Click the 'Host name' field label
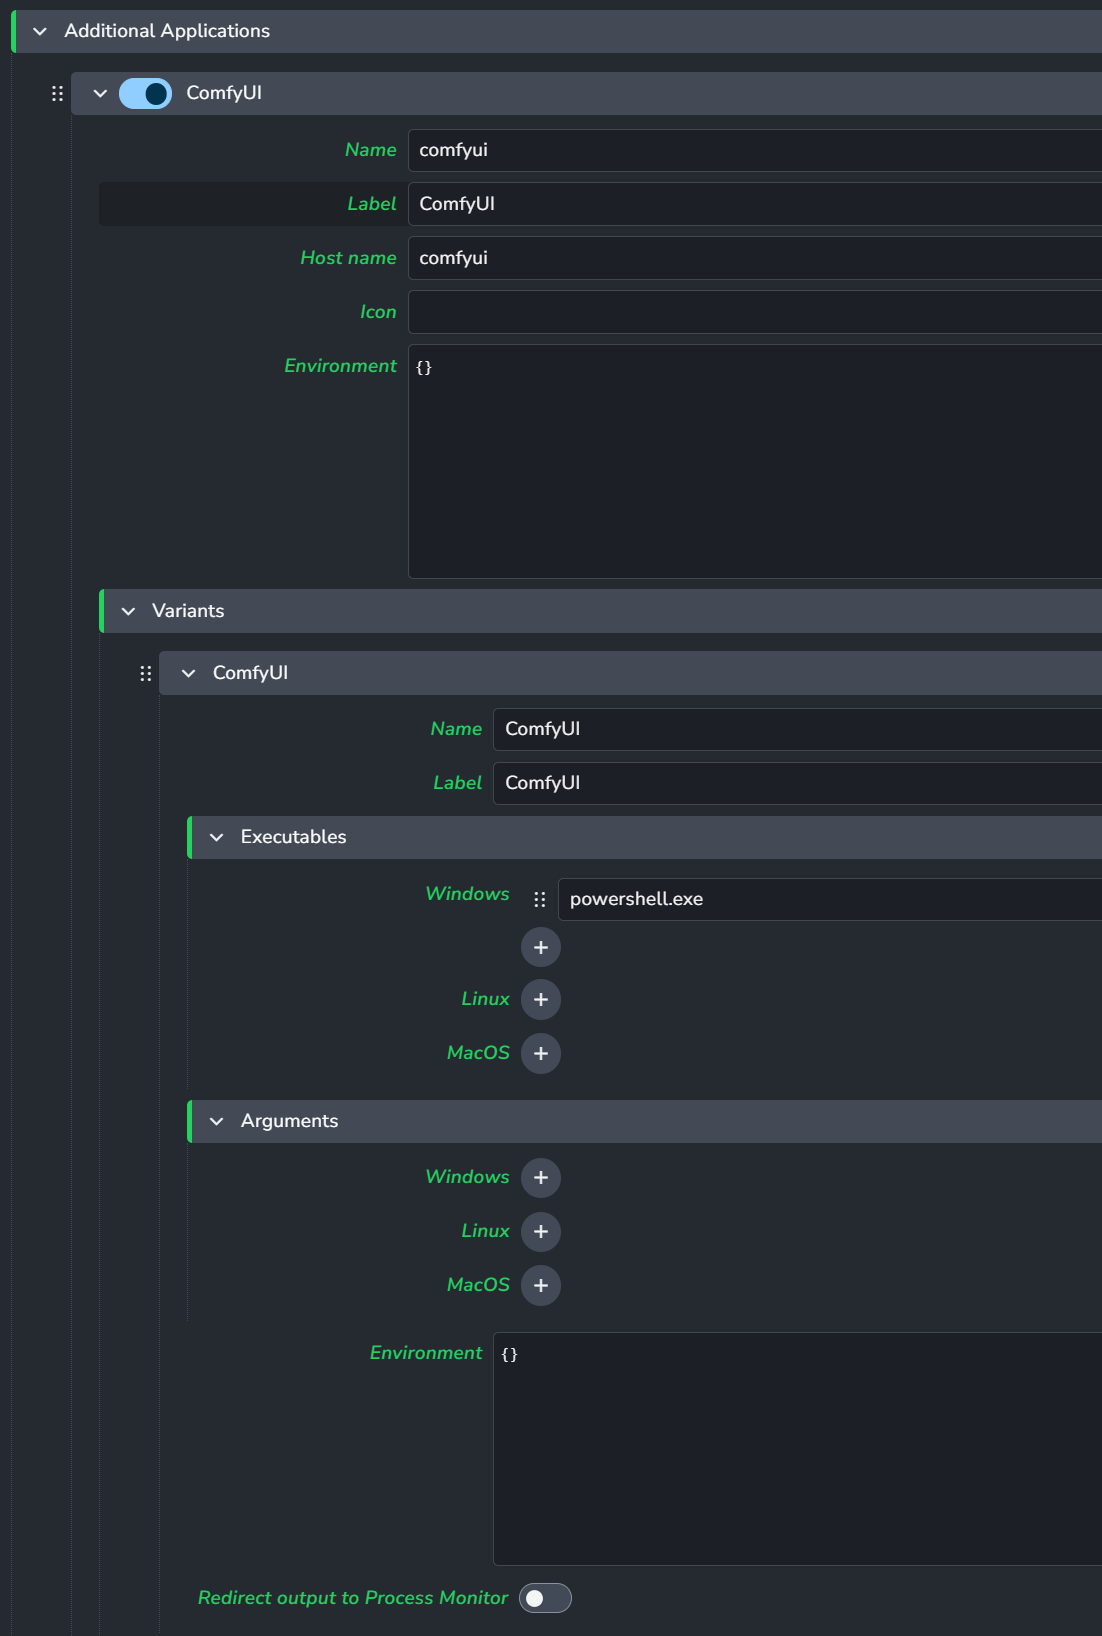 (x=348, y=258)
